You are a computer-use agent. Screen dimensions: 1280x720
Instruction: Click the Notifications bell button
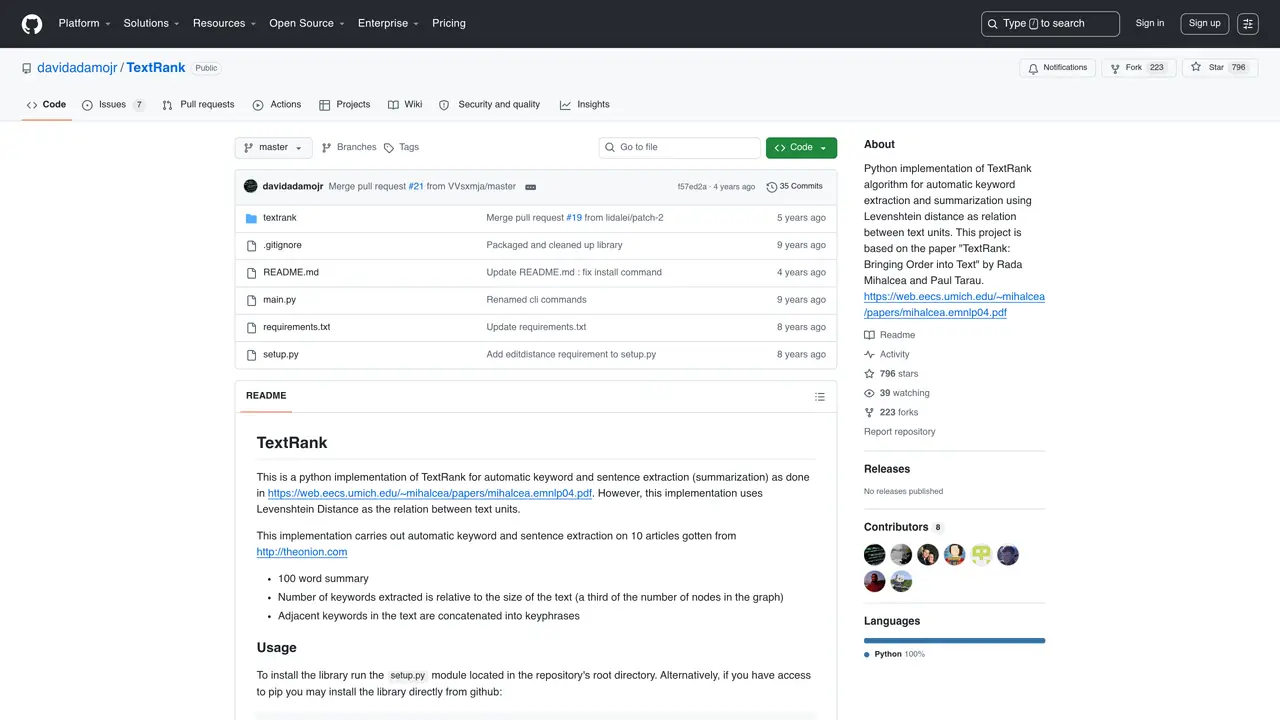pyautogui.click(x=1058, y=68)
